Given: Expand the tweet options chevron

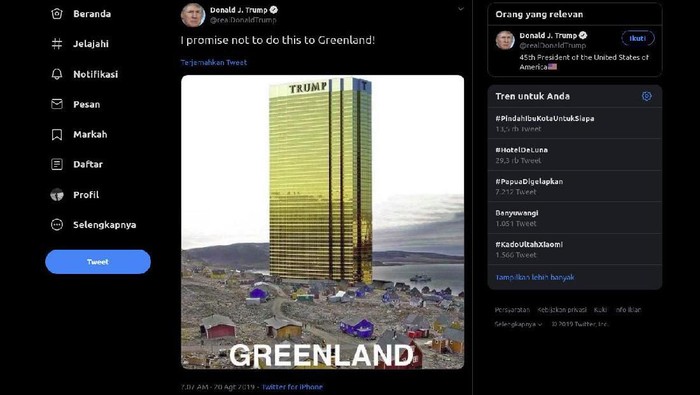Looking at the screenshot, I should (x=461, y=9).
